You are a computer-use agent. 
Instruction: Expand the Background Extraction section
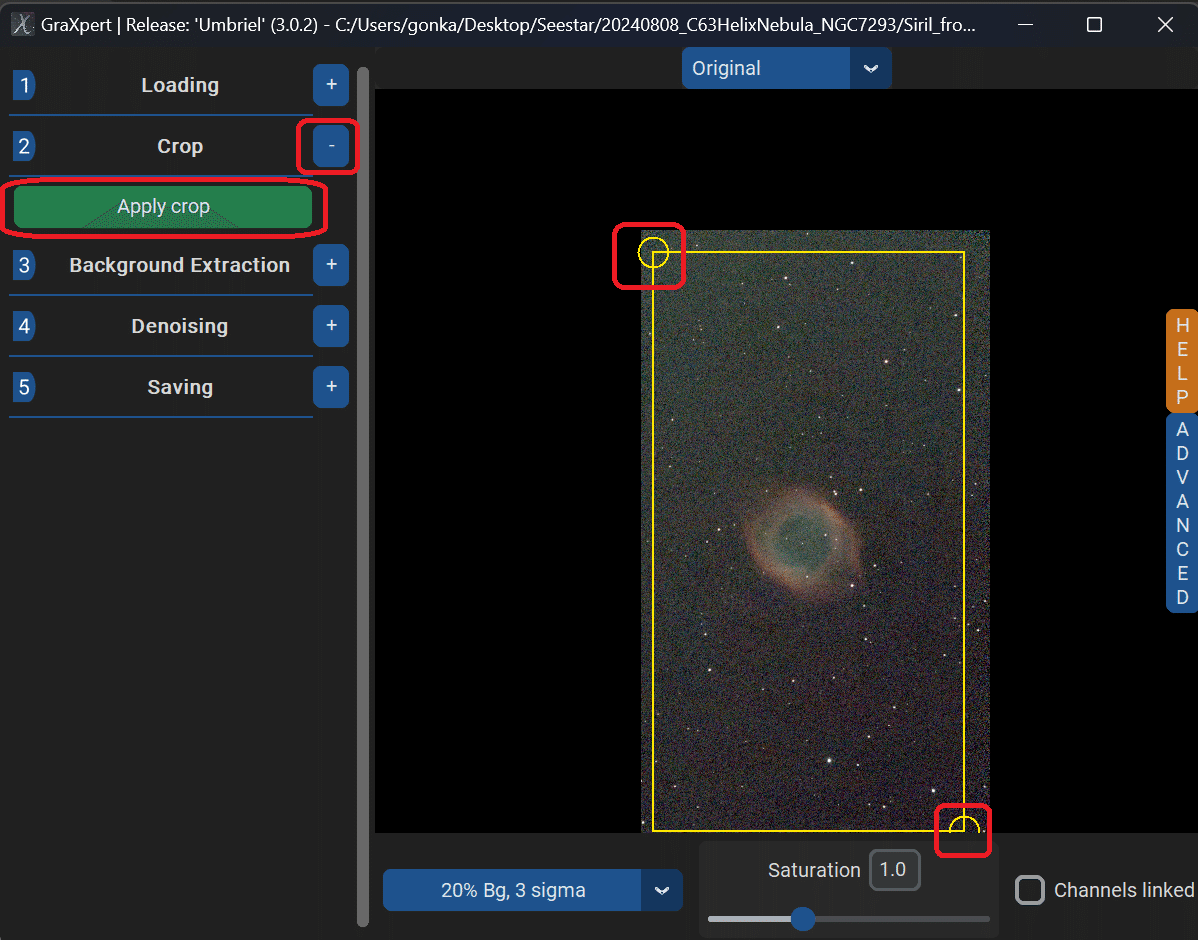tap(331, 264)
